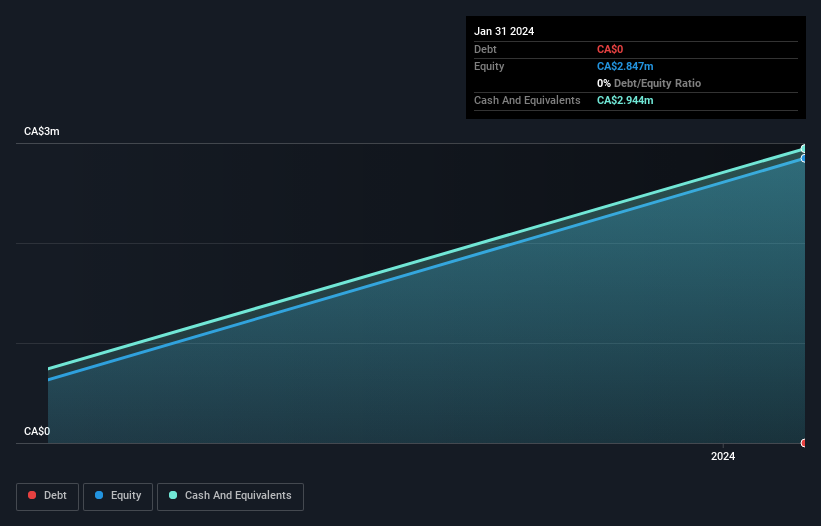821x526 pixels.
Task: Click the teal Cash And Equivalents data point
Action: click(804, 149)
